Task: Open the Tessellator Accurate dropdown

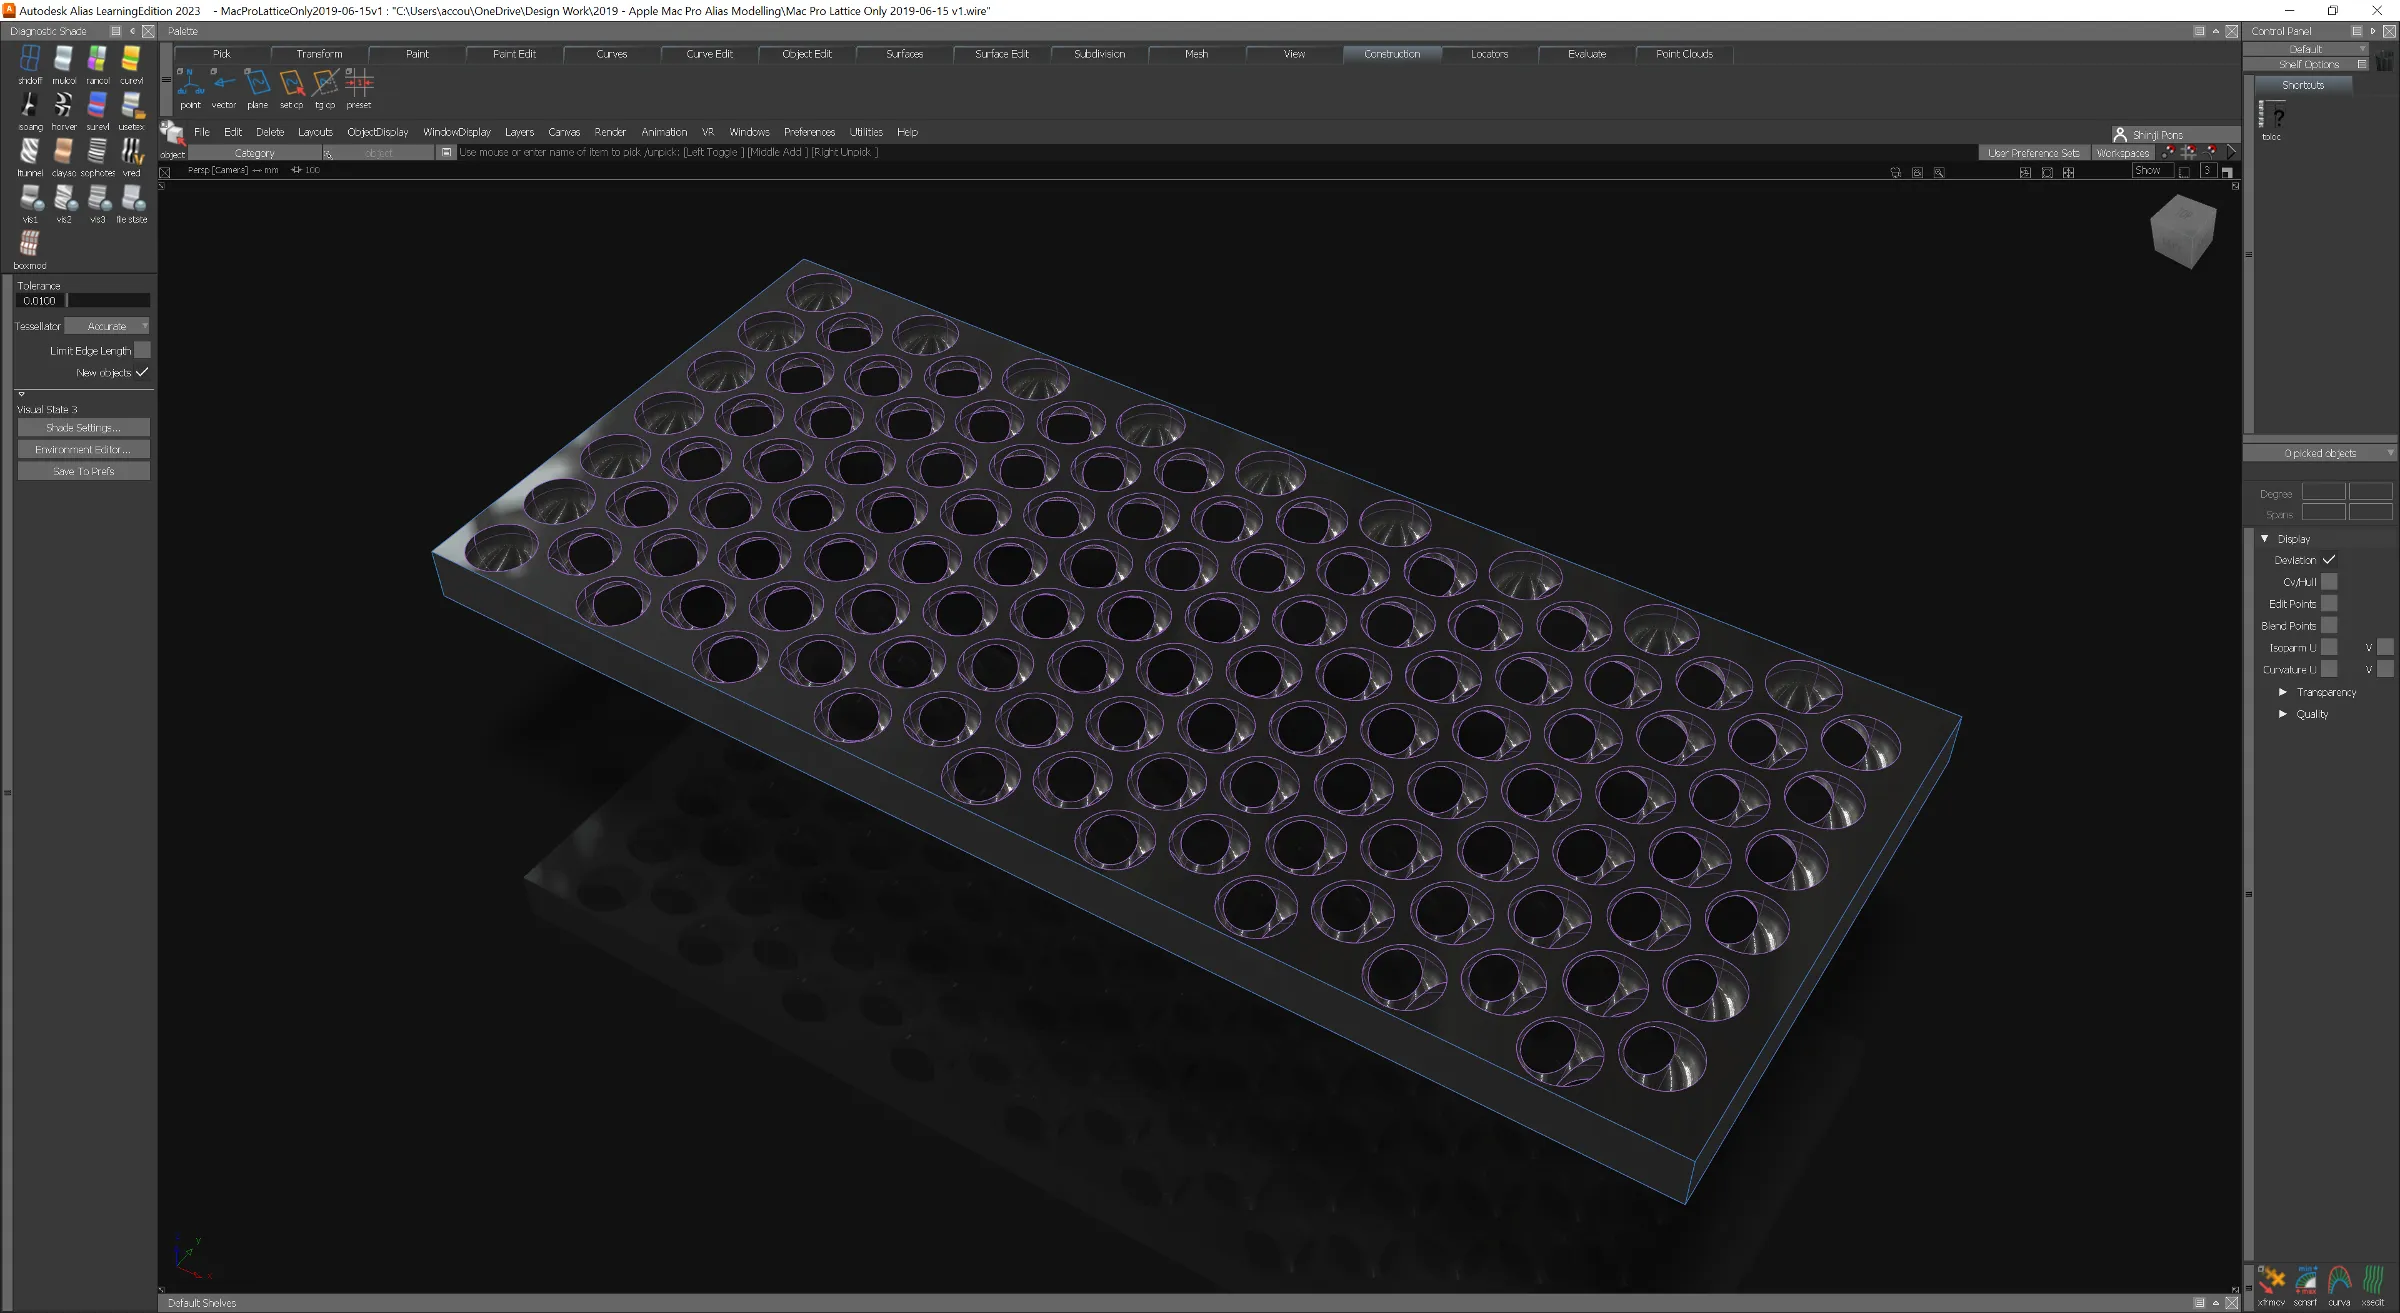Action: tap(108, 326)
